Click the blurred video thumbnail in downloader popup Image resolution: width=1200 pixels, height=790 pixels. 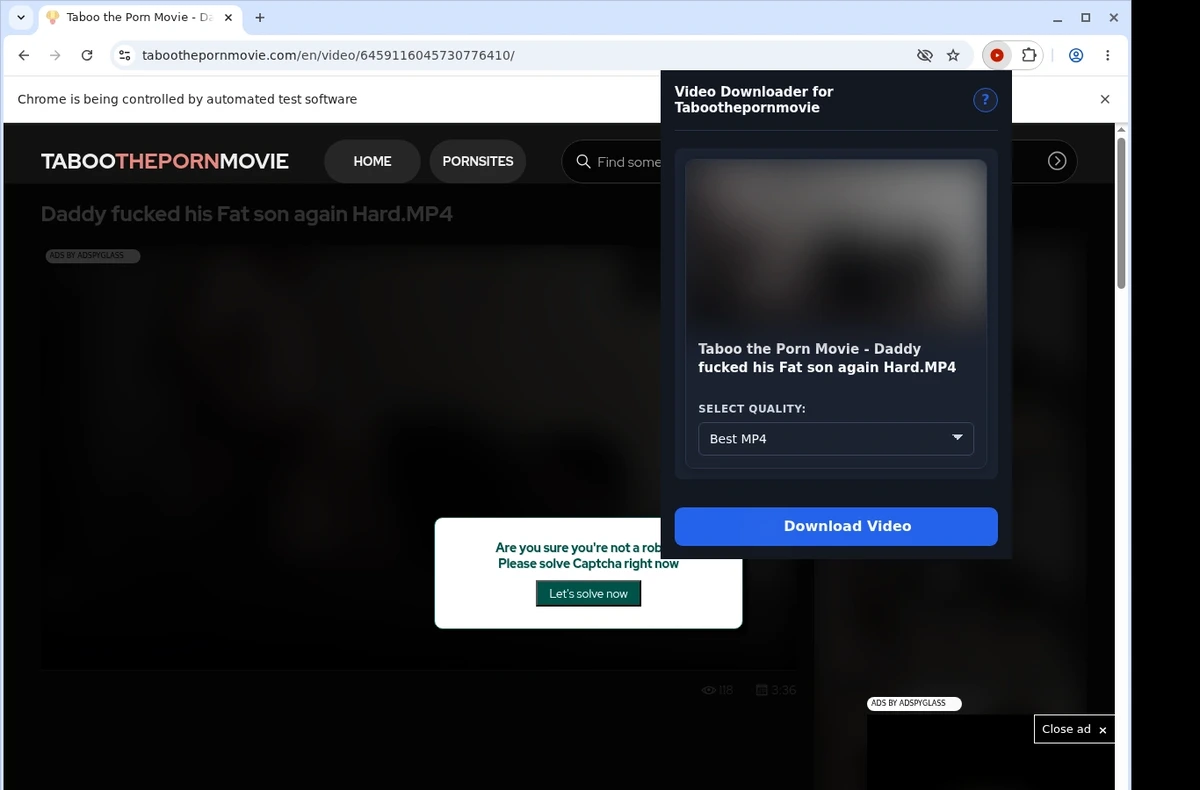click(836, 245)
